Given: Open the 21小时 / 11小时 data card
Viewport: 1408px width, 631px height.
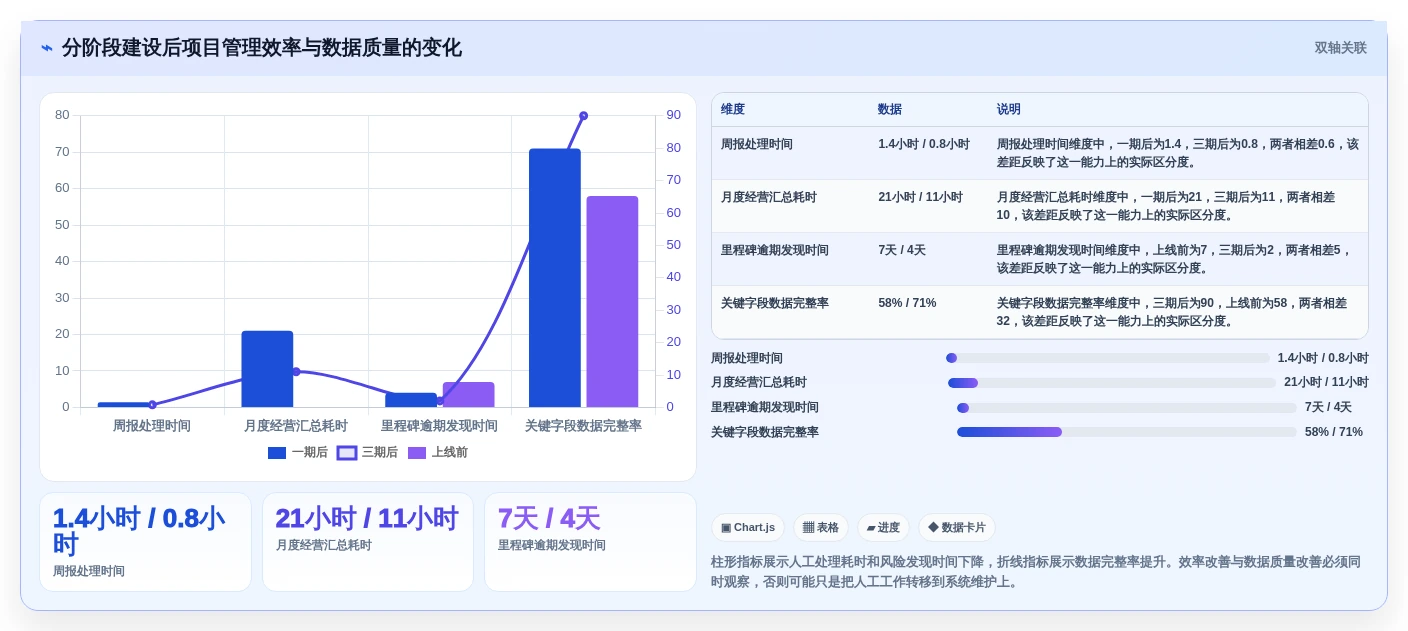Looking at the screenshot, I should pyautogui.click(x=368, y=542).
